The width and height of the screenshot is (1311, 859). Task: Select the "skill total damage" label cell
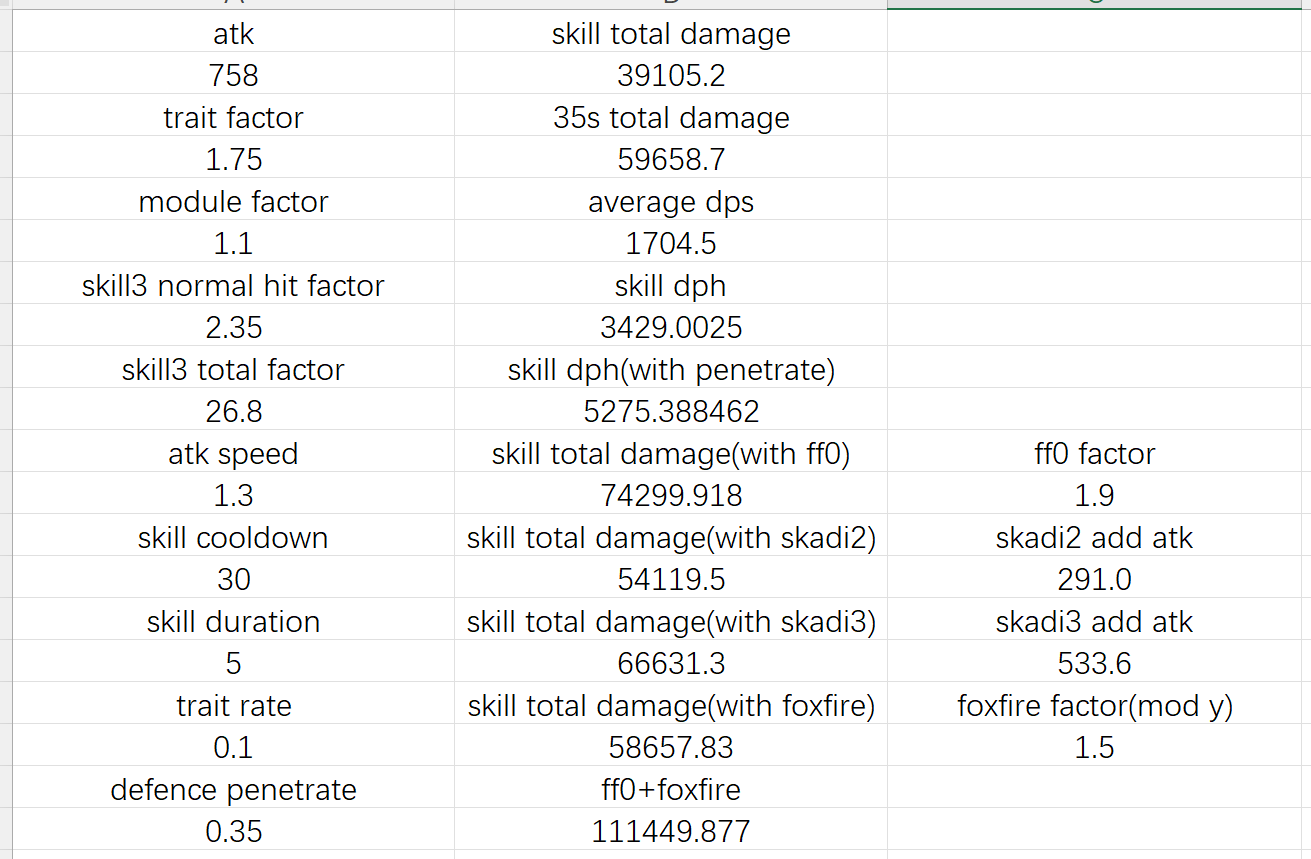pos(670,34)
